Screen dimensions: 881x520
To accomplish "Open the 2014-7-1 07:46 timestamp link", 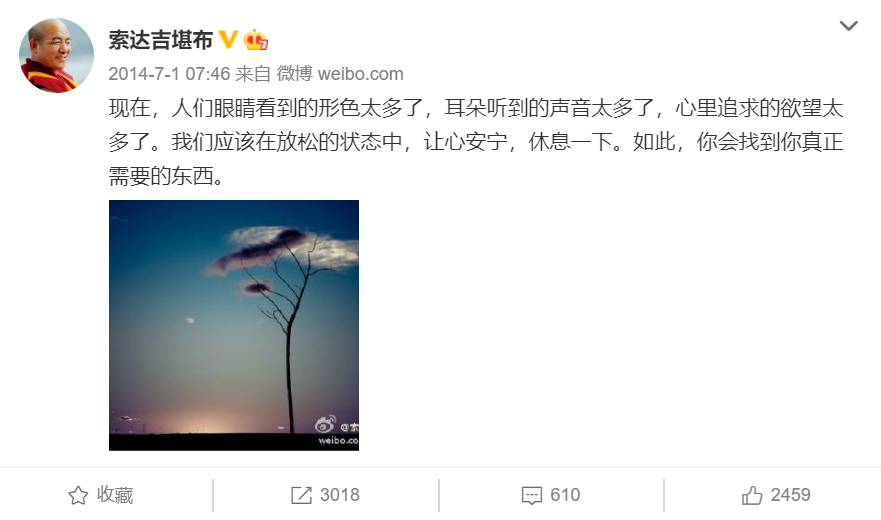I will [x=169, y=74].
